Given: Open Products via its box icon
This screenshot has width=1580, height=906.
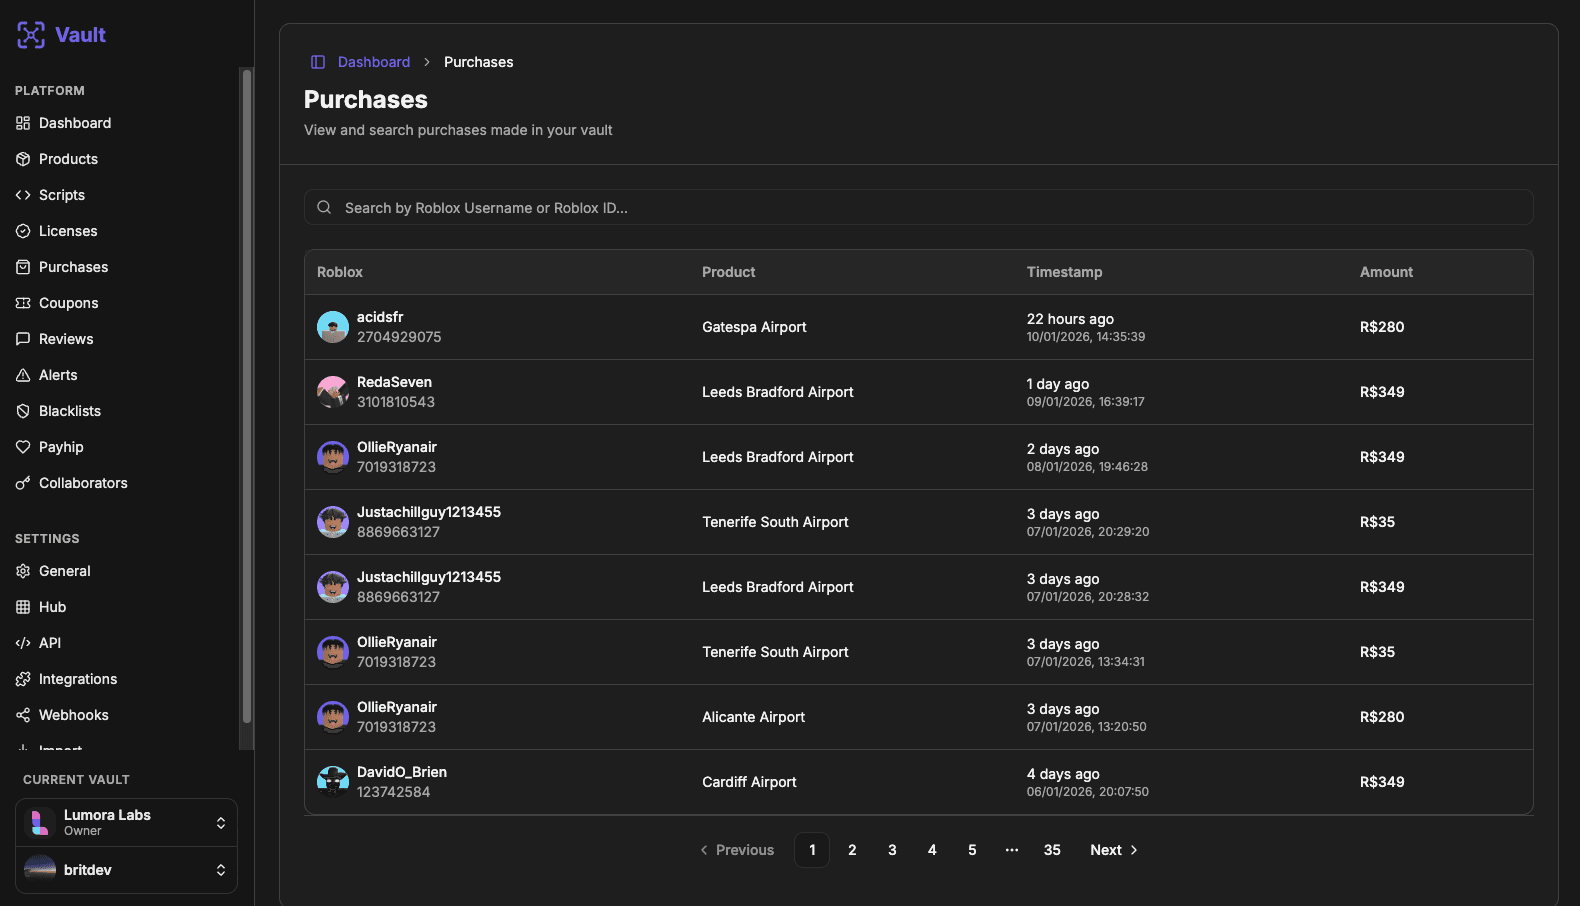Looking at the screenshot, I should pyautogui.click(x=23, y=159).
